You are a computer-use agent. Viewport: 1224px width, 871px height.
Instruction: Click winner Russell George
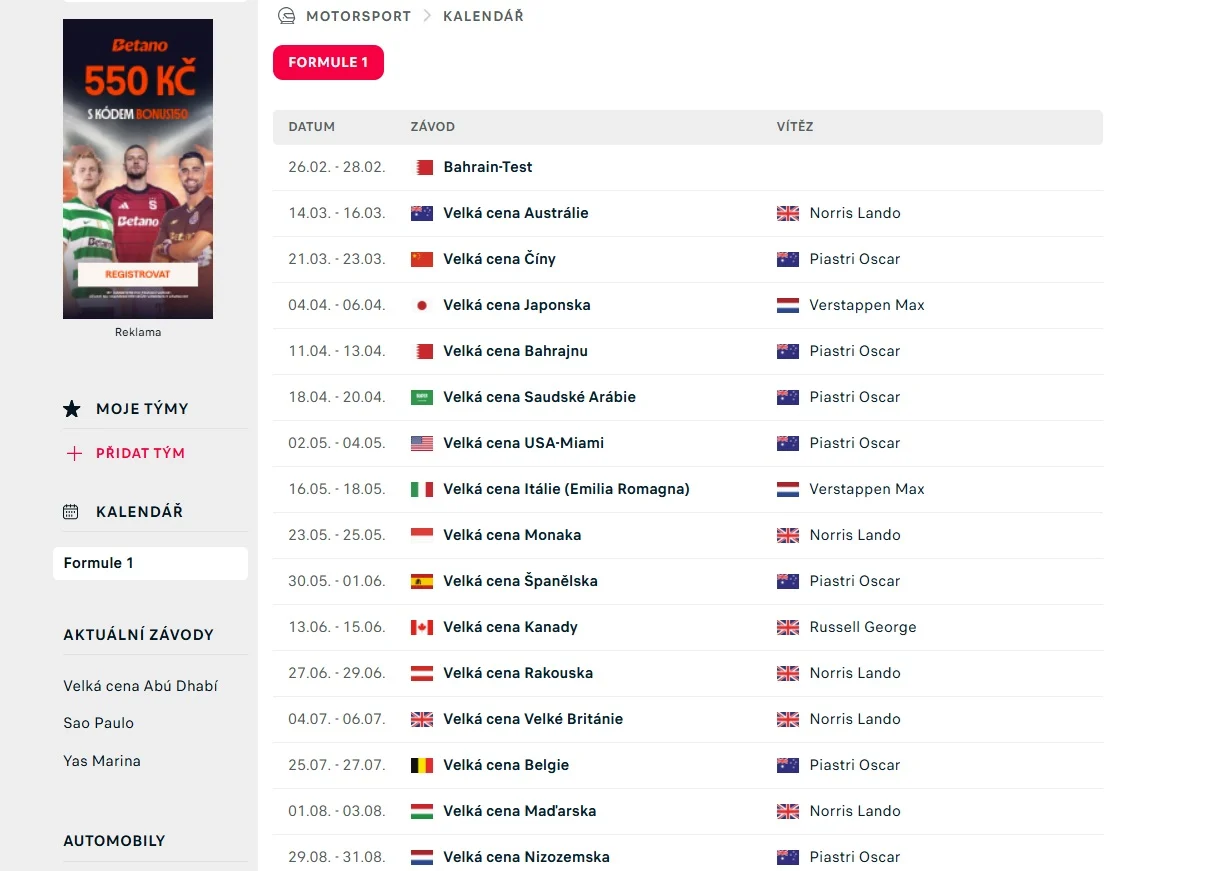pyautogui.click(x=862, y=627)
